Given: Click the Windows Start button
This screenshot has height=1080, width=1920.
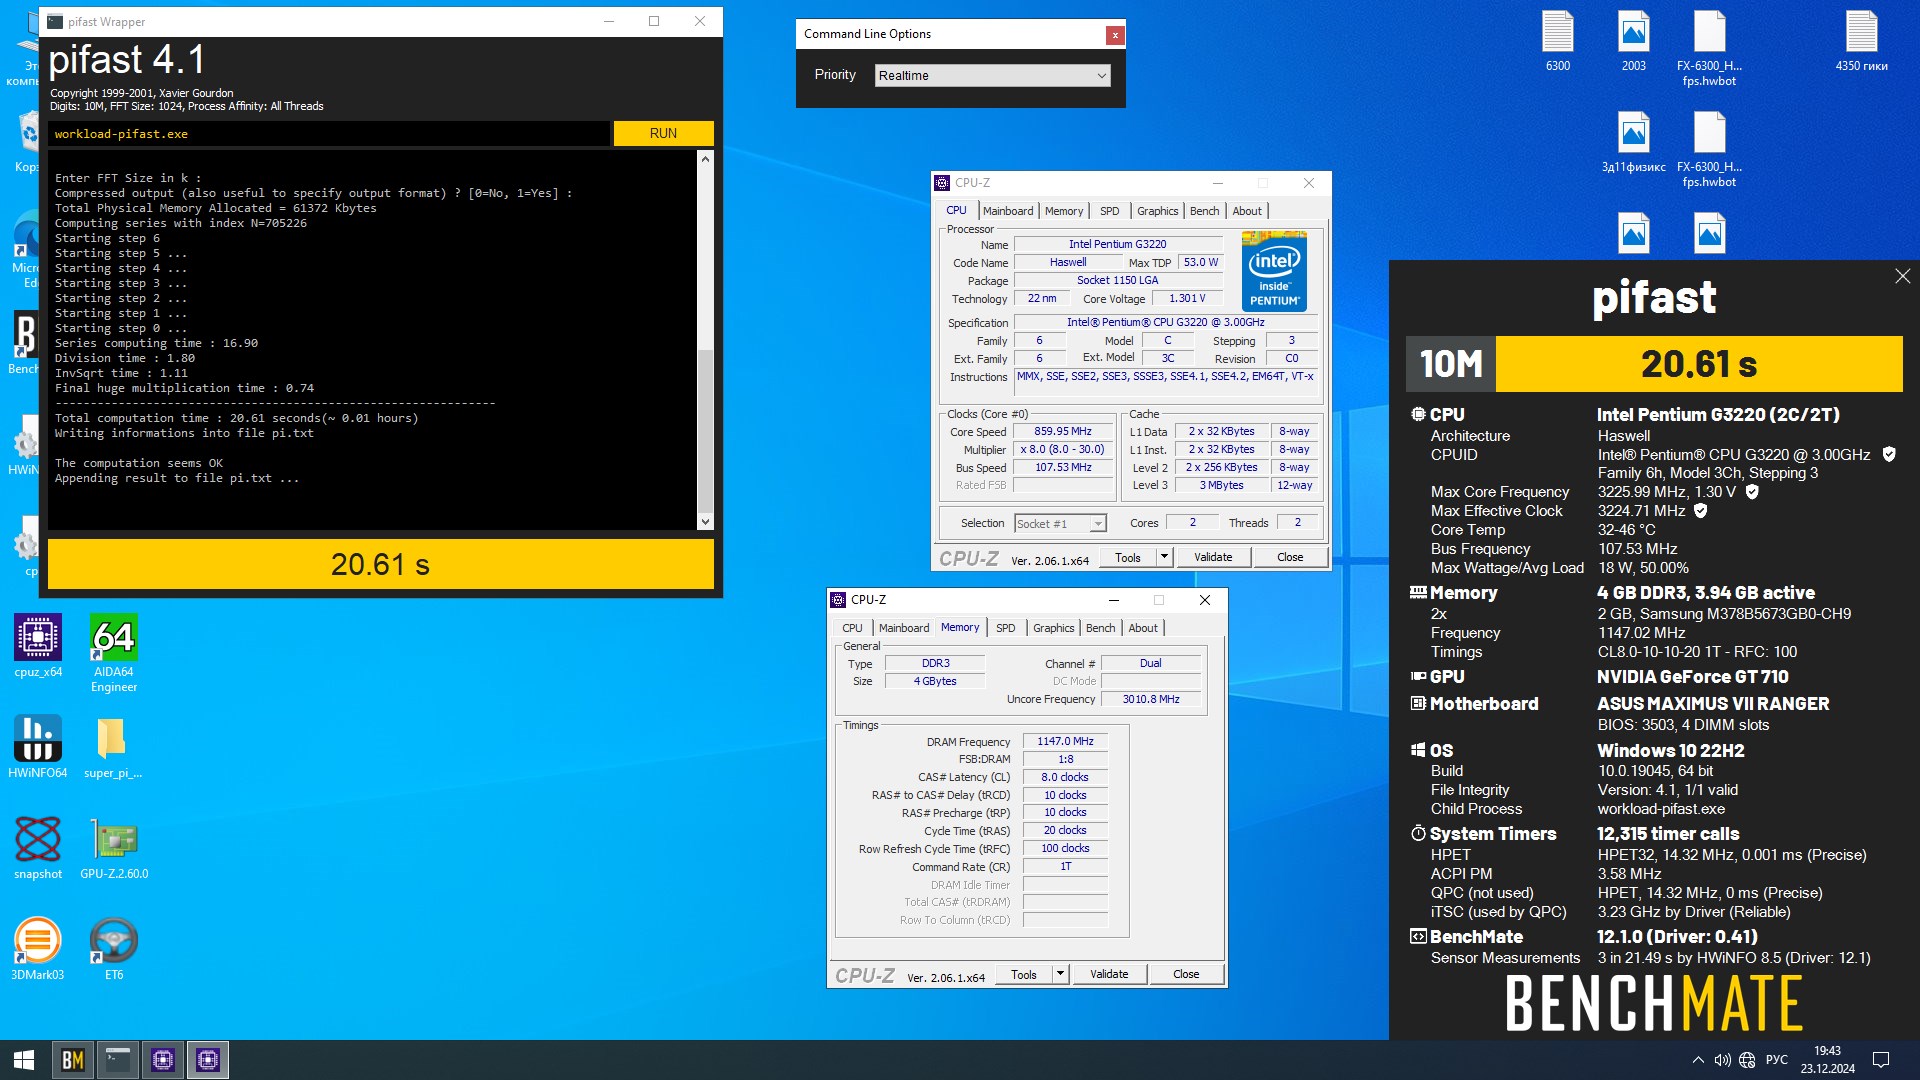Looking at the screenshot, I should [x=24, y=1060].
